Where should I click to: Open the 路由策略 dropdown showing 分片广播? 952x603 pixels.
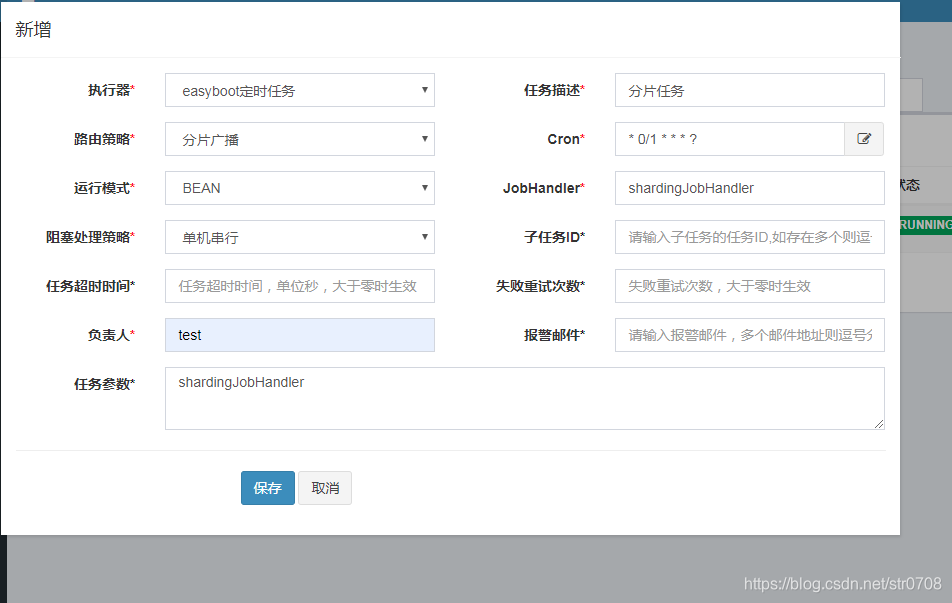300,139
